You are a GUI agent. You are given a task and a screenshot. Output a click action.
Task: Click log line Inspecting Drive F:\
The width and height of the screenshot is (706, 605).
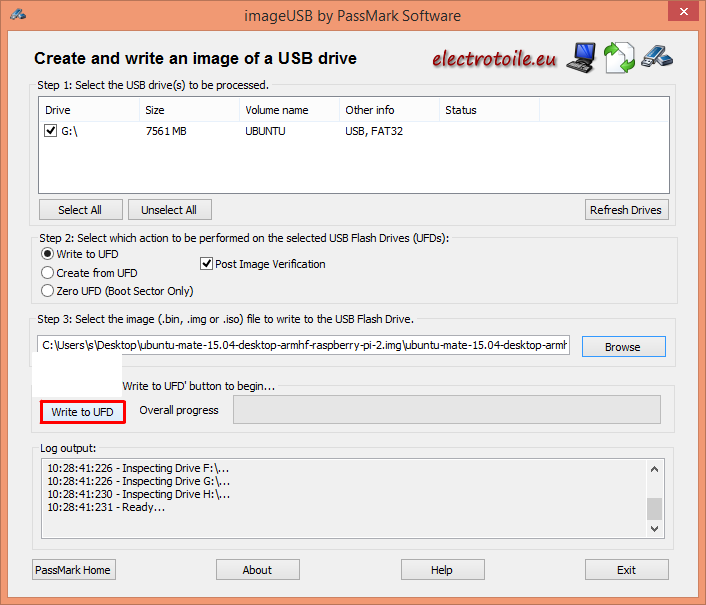[x=138, y=468]
